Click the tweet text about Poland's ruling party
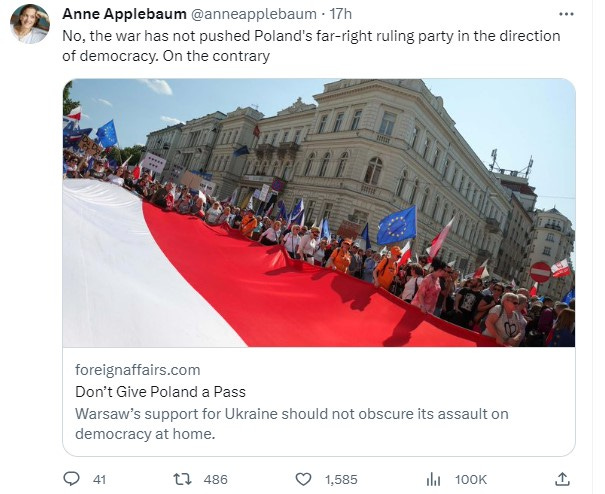The height and width of the screenshot is (494, 605). pos(311,46)
